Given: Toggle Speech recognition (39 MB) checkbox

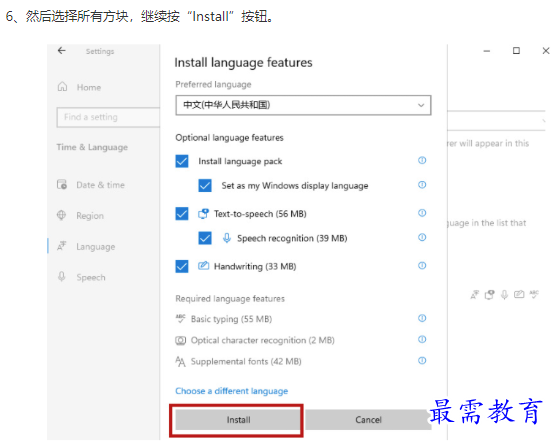Looking at the screenshot, I should 205,238.
